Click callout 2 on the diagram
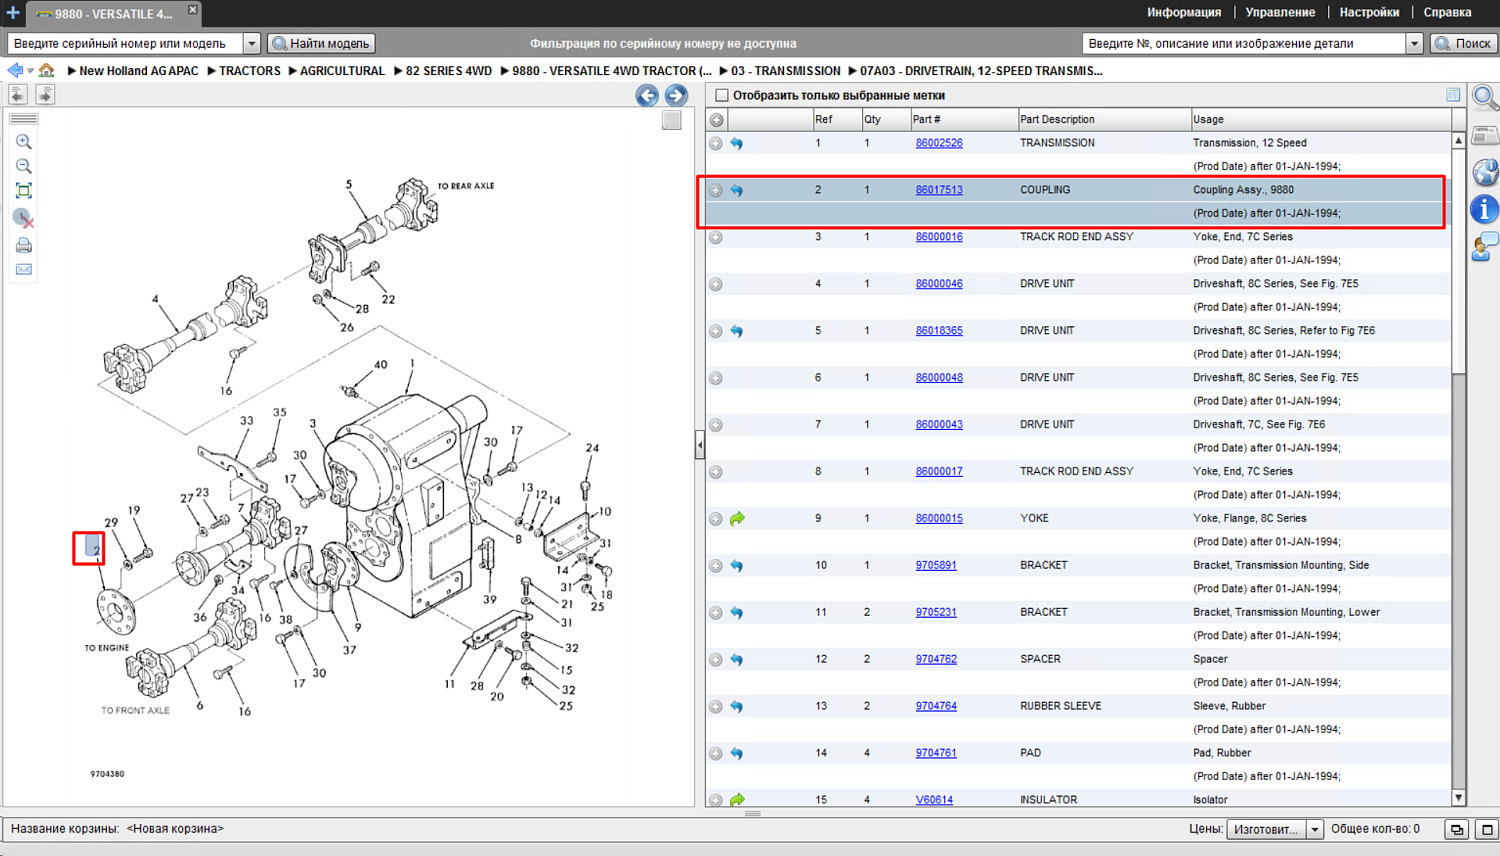This screenshot has width=1500, height=856. pos(93,548)
